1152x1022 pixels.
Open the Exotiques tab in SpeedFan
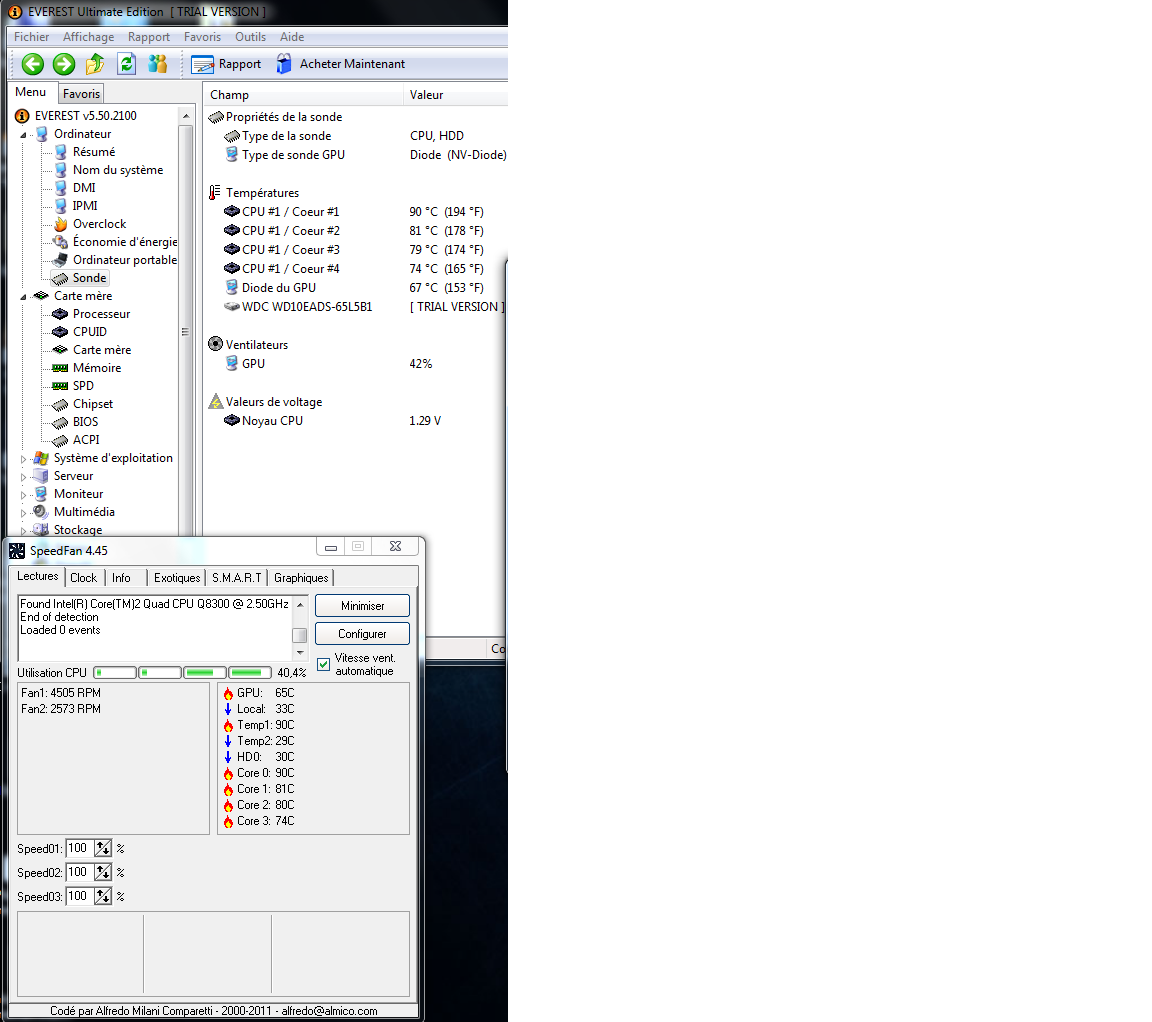(177, 577)
